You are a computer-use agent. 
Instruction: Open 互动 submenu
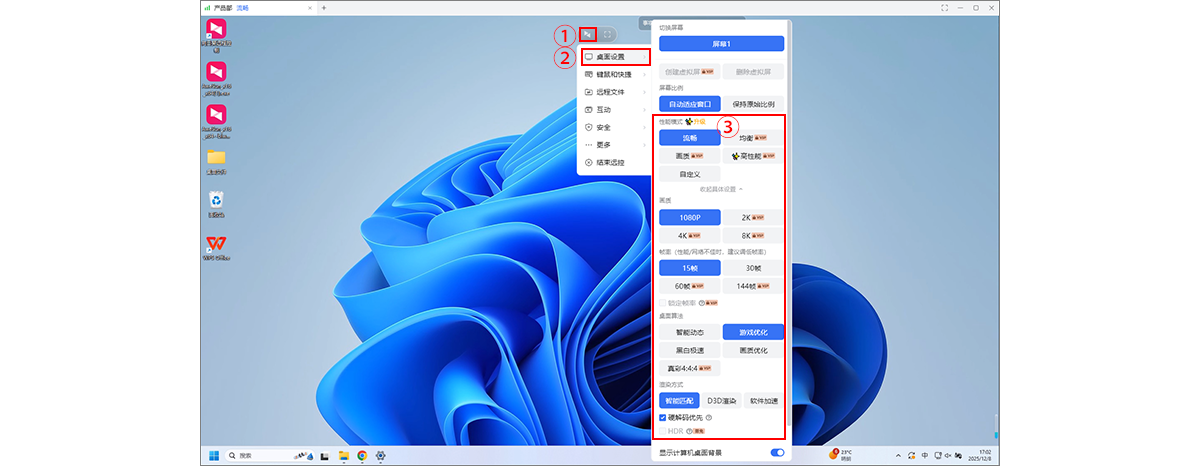(615, 109)
